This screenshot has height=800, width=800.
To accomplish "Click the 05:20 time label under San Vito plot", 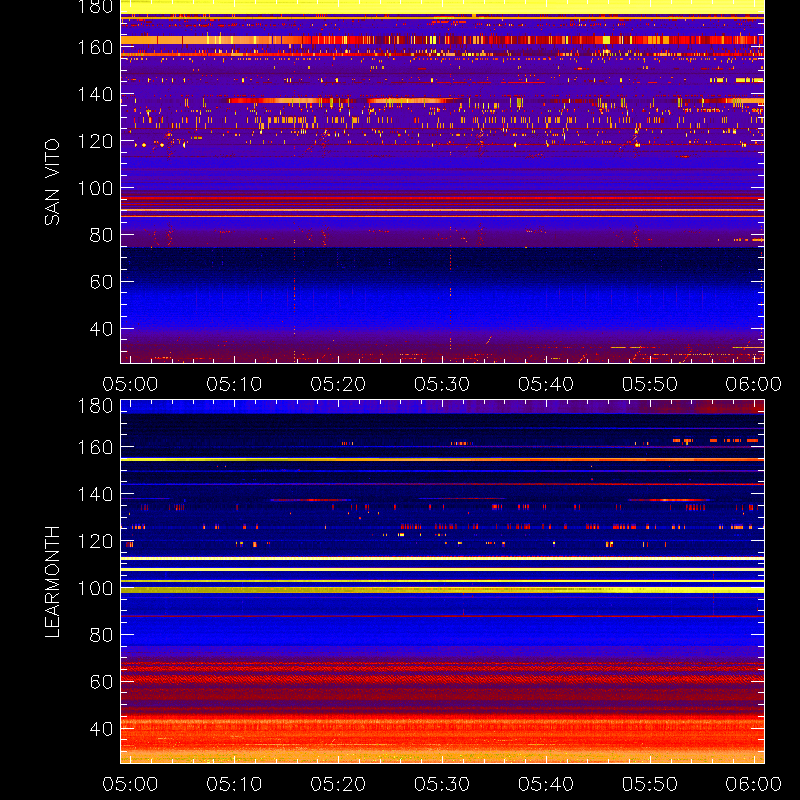I will tap(338, 384).
